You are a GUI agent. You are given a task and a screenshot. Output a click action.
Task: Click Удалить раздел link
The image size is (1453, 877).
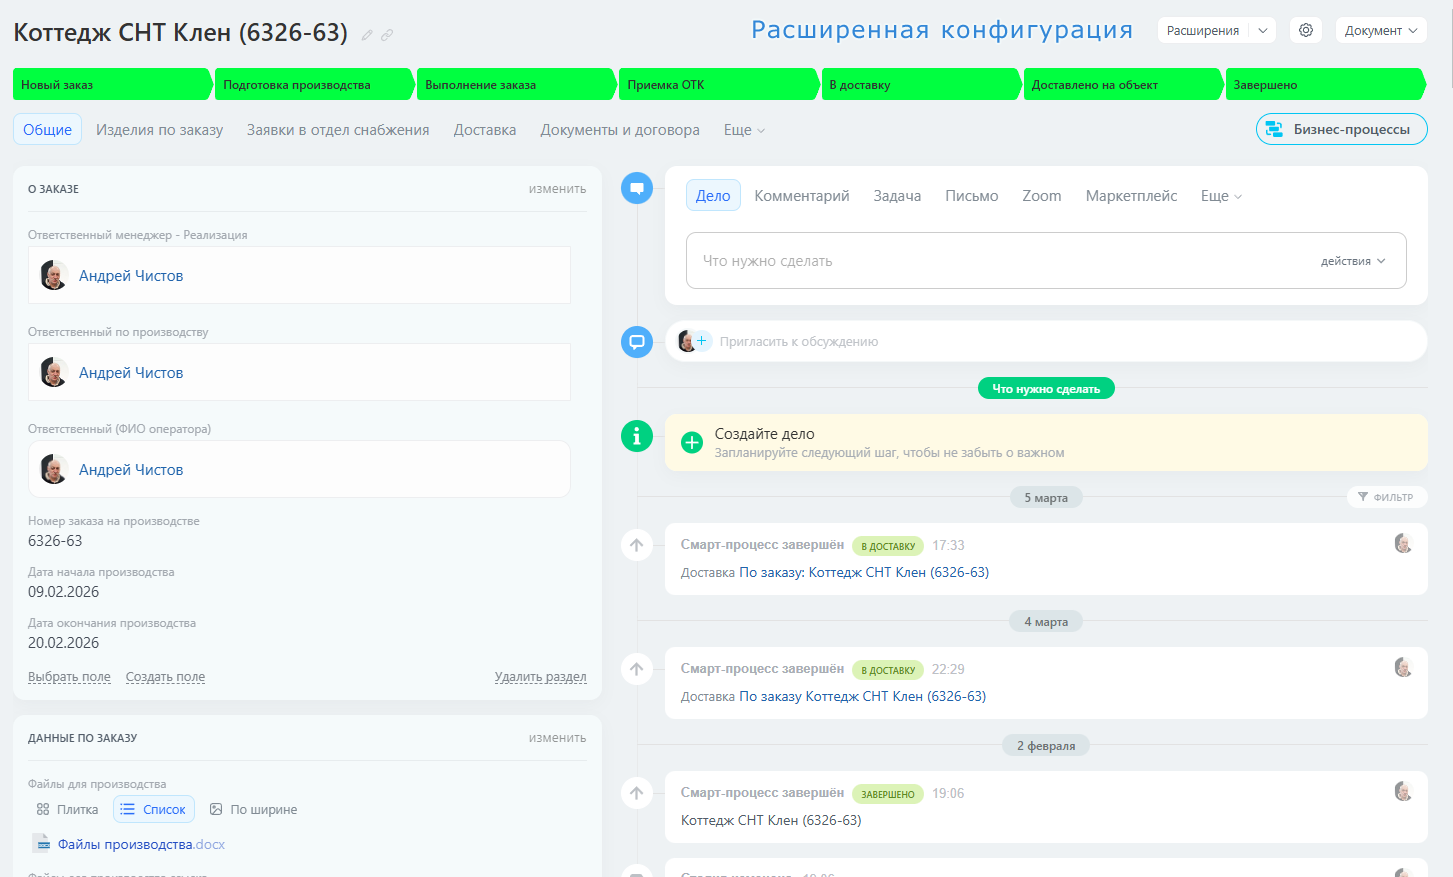pyautogui.click(x=540, y=677)
